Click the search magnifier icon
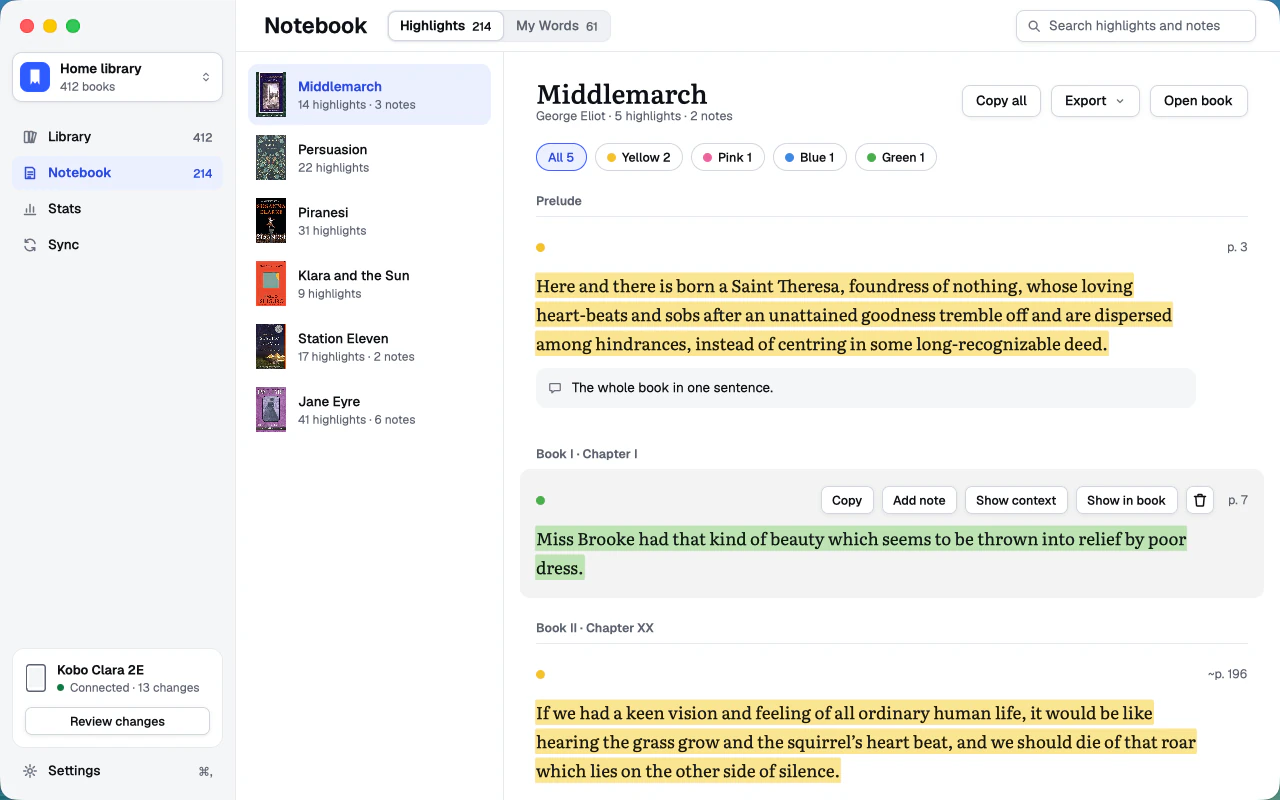 click(x=1034, y=26)
